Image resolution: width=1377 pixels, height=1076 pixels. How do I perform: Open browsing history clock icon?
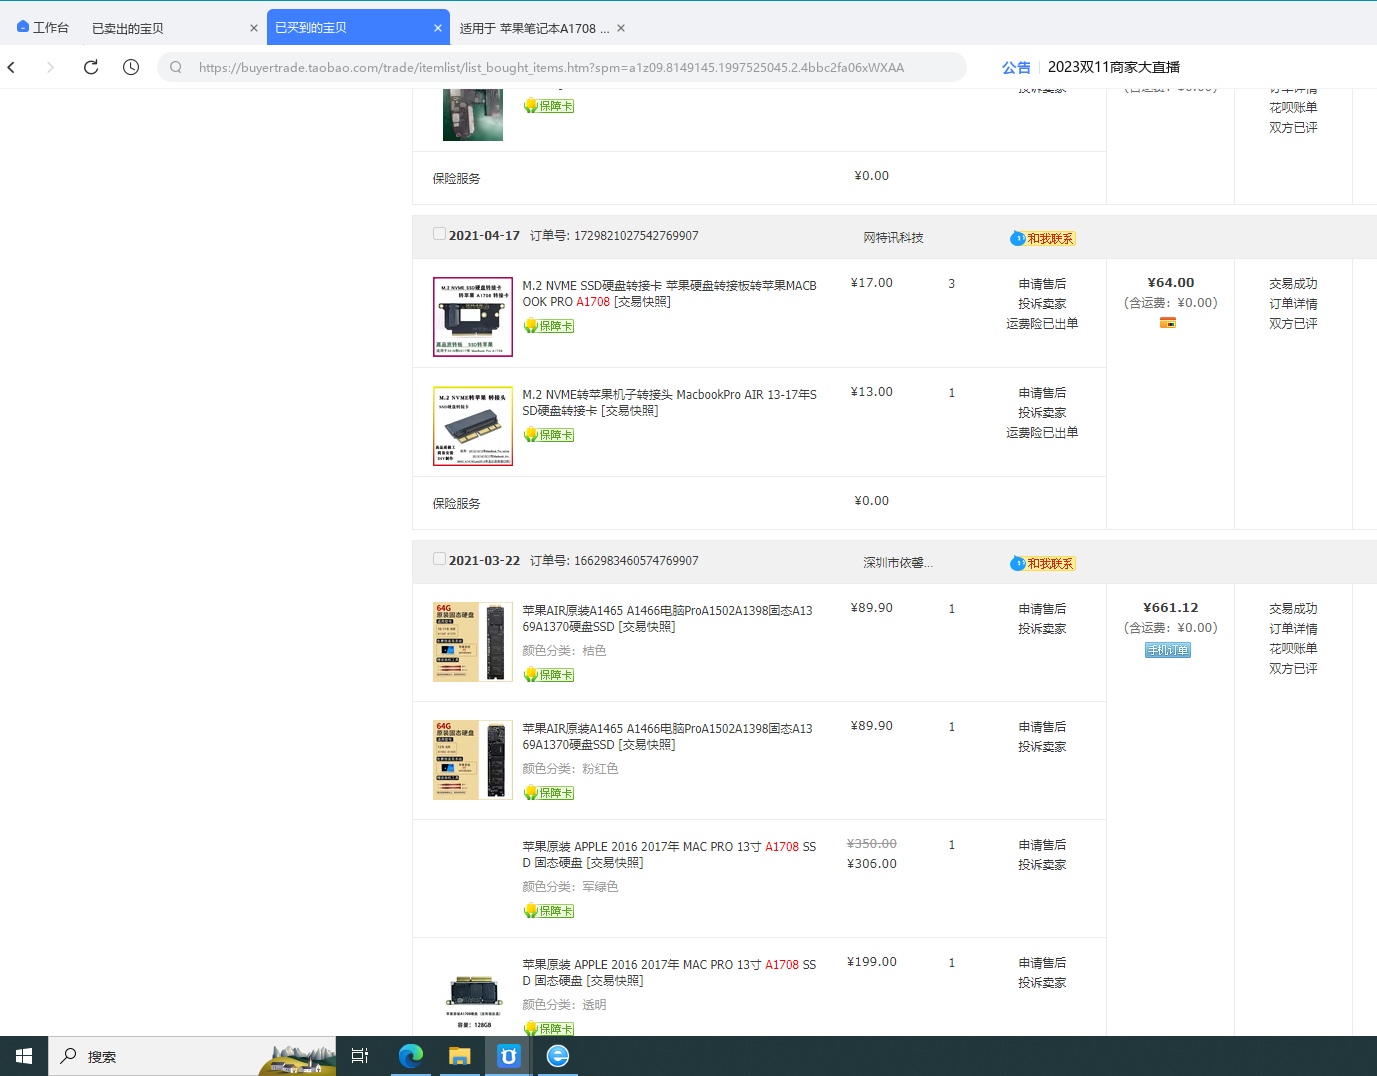coord(131,67)
